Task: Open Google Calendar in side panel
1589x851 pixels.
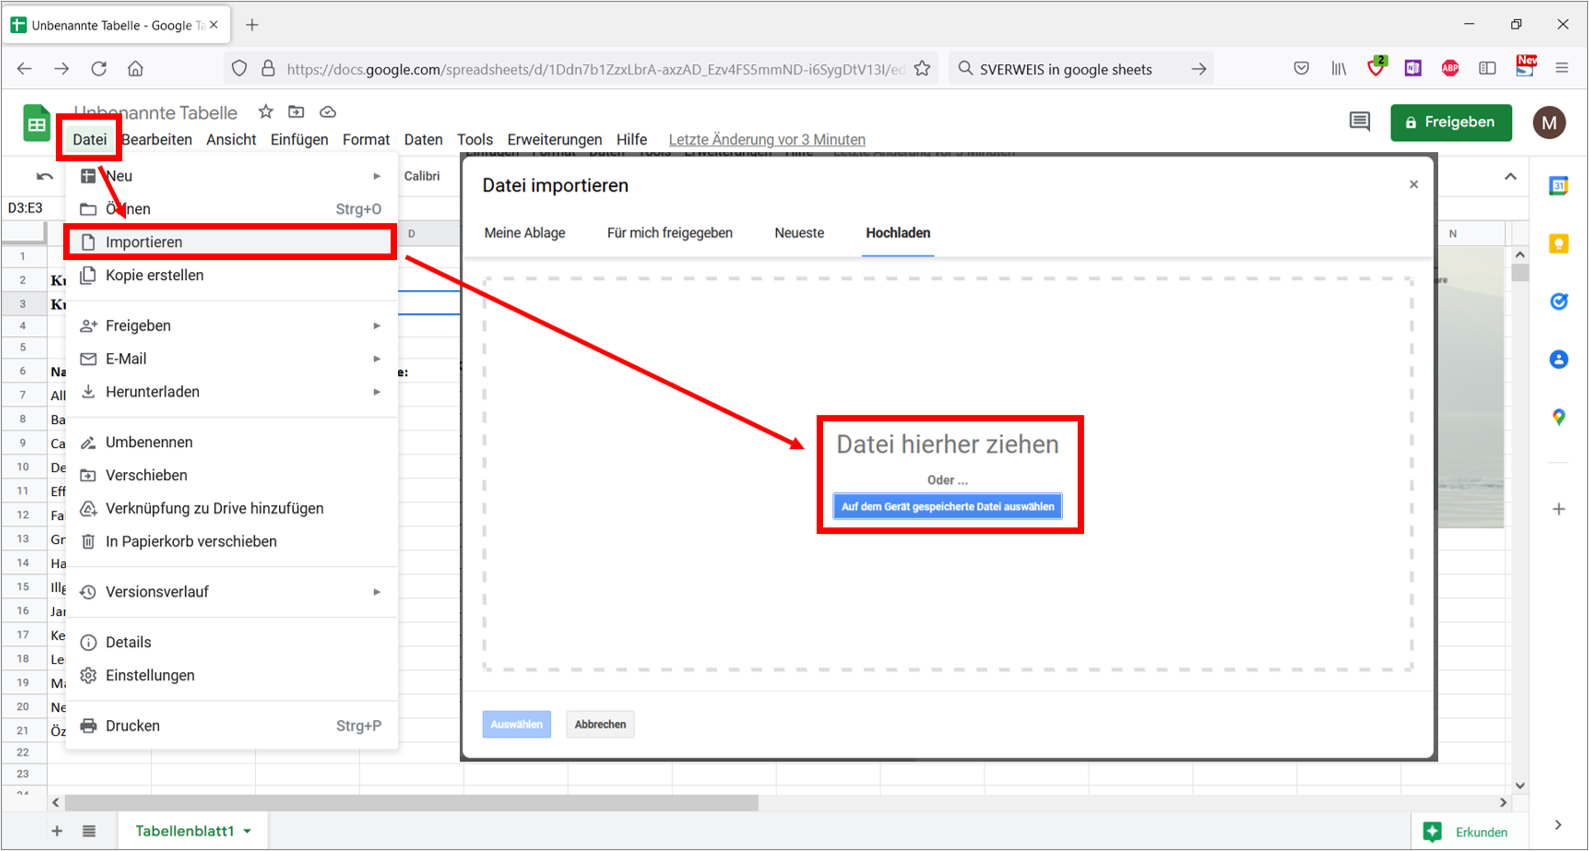Action: pos(1558,186)
